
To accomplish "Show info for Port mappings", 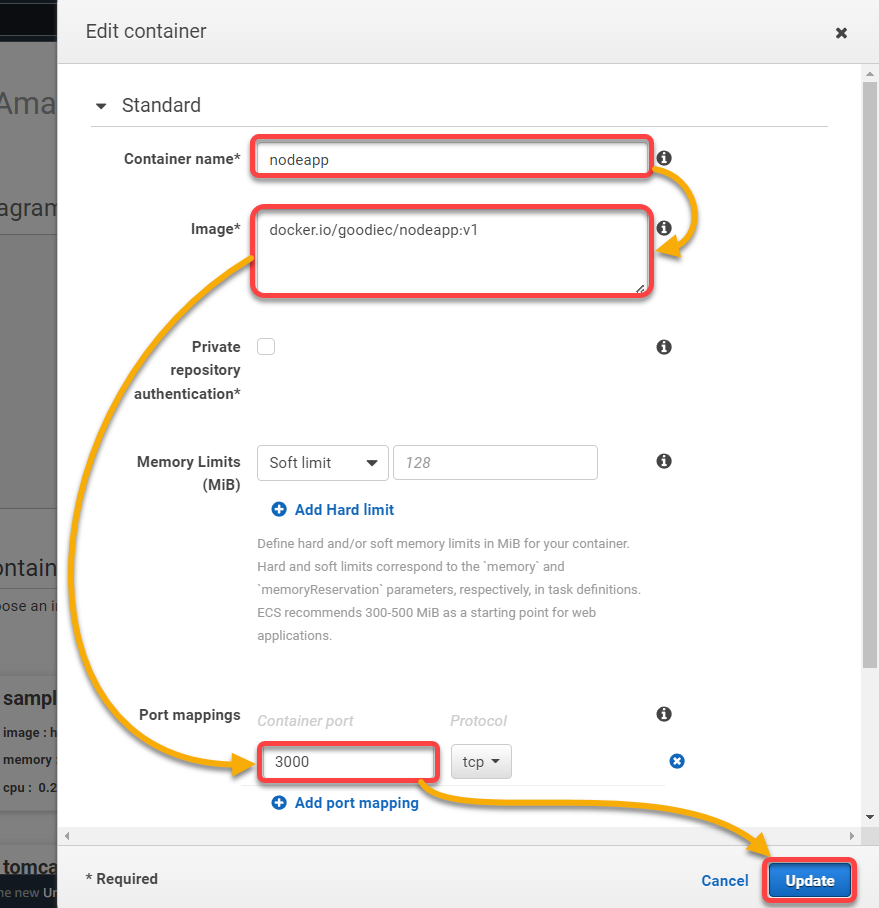I will [664, 714].
